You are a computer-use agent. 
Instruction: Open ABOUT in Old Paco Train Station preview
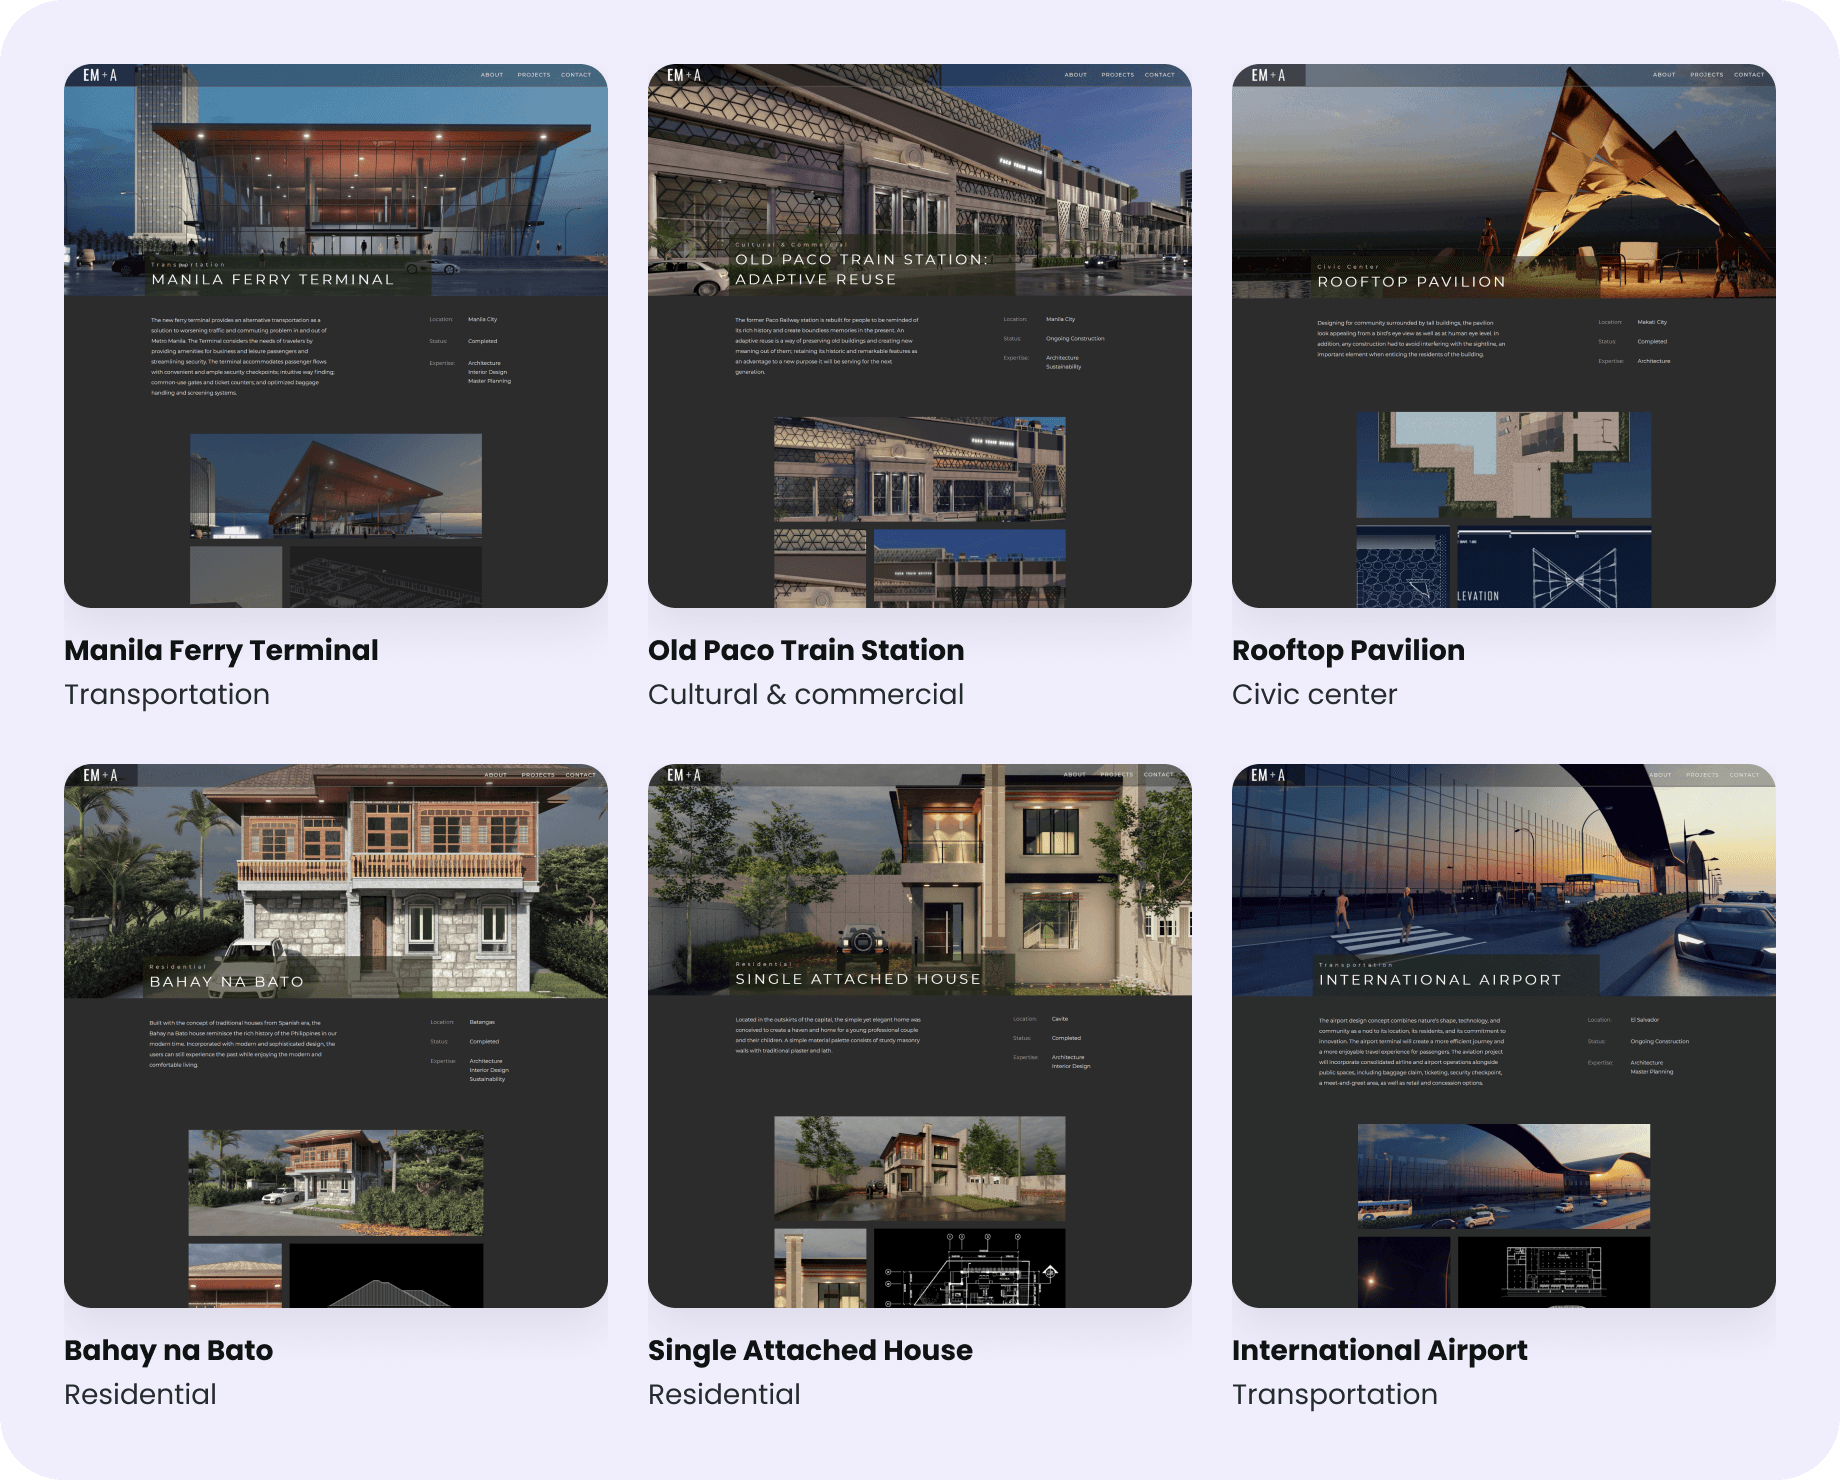coord(1076,75)
